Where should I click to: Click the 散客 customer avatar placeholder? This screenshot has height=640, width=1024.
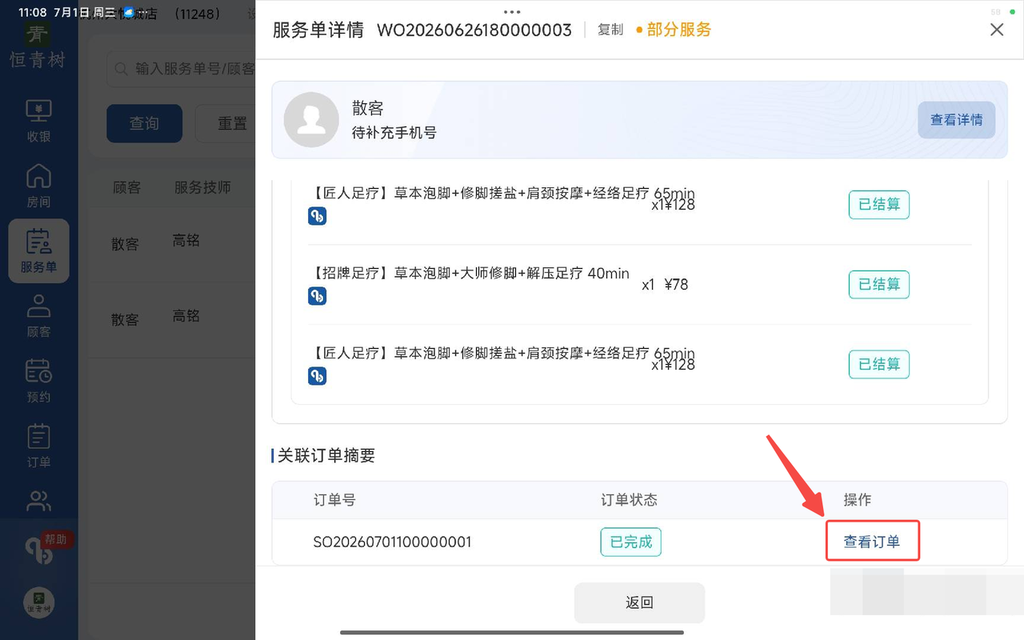click(312, 120)
